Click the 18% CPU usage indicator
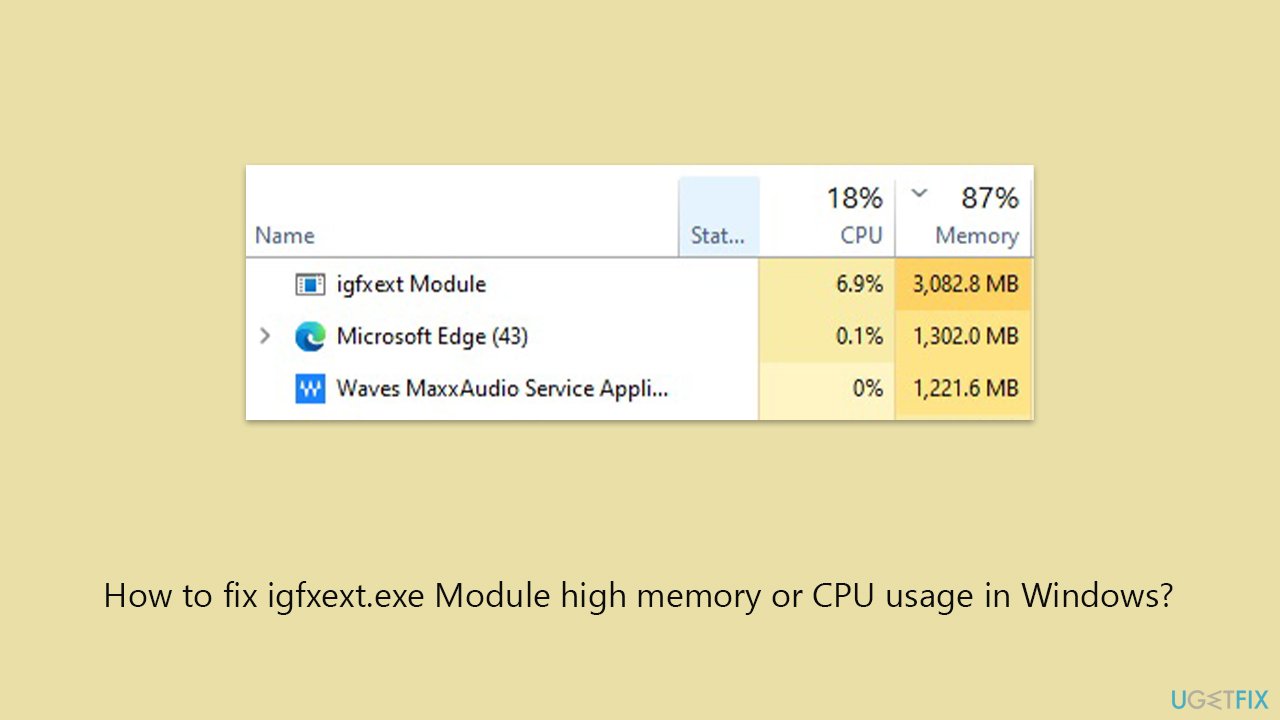The width and height of the screenshot is (1280, 720). [854, 197]
